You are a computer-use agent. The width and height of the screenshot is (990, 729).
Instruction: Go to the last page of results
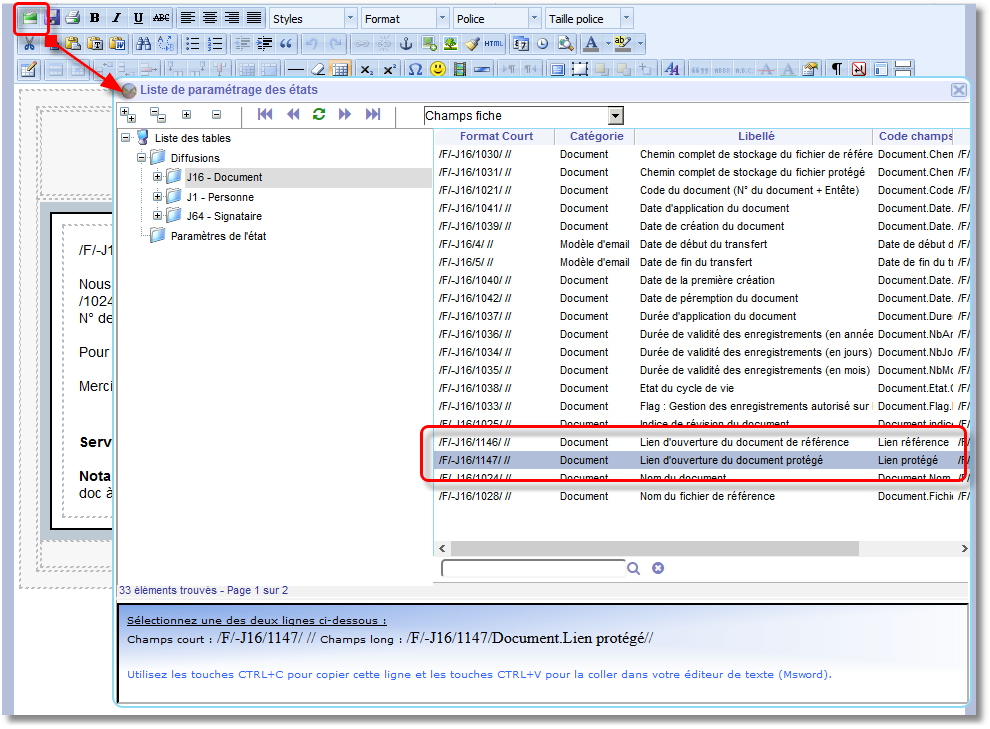tap(373, 115)
